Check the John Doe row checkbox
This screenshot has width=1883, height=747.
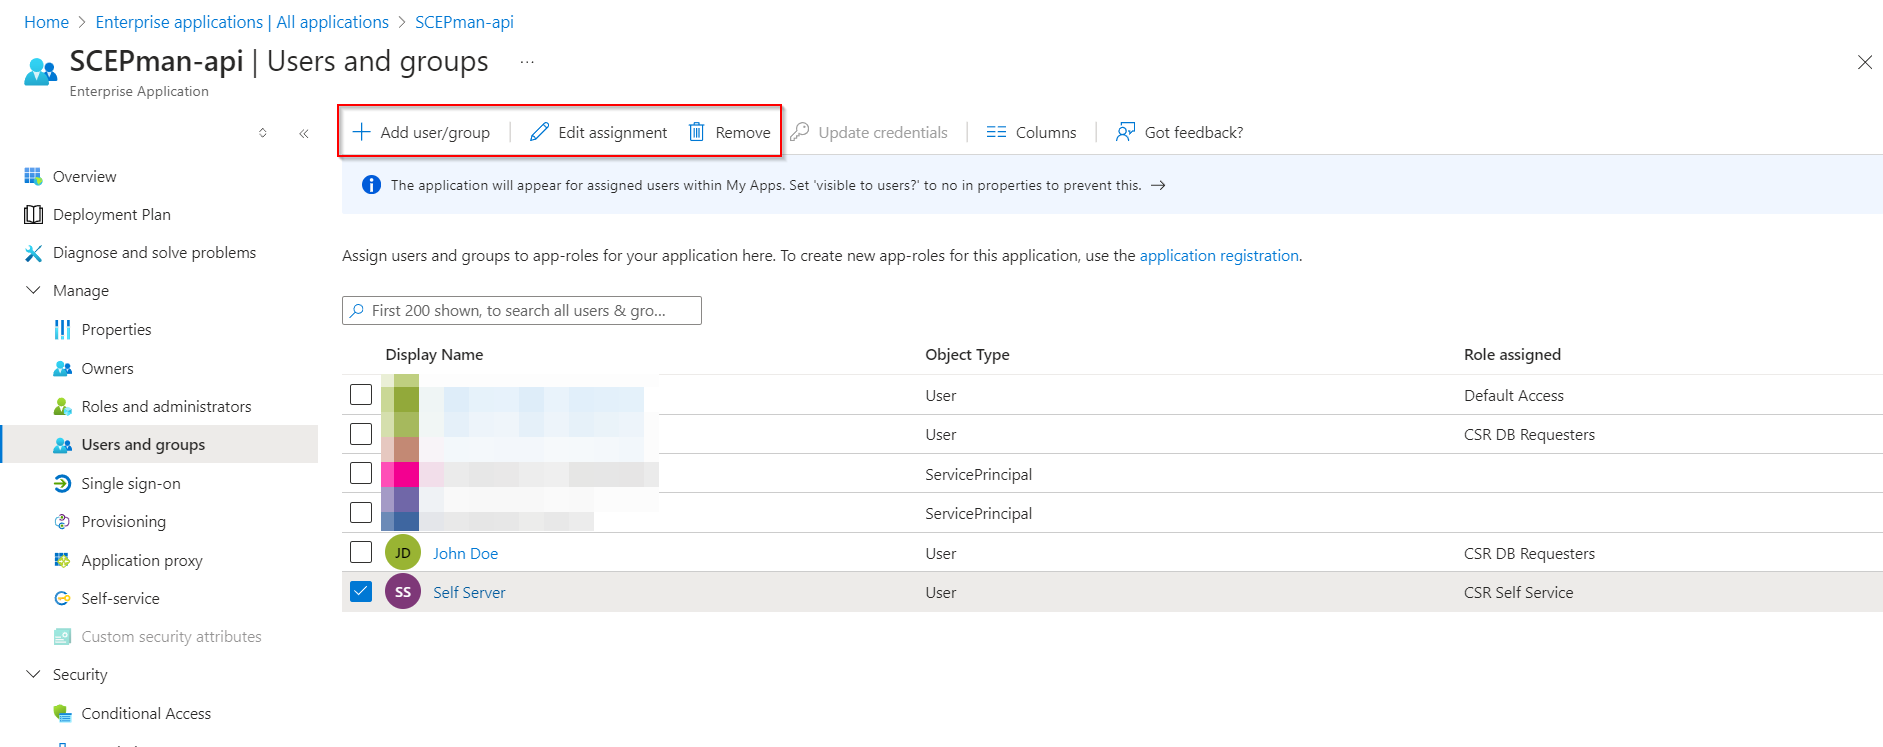coord(361,552)
